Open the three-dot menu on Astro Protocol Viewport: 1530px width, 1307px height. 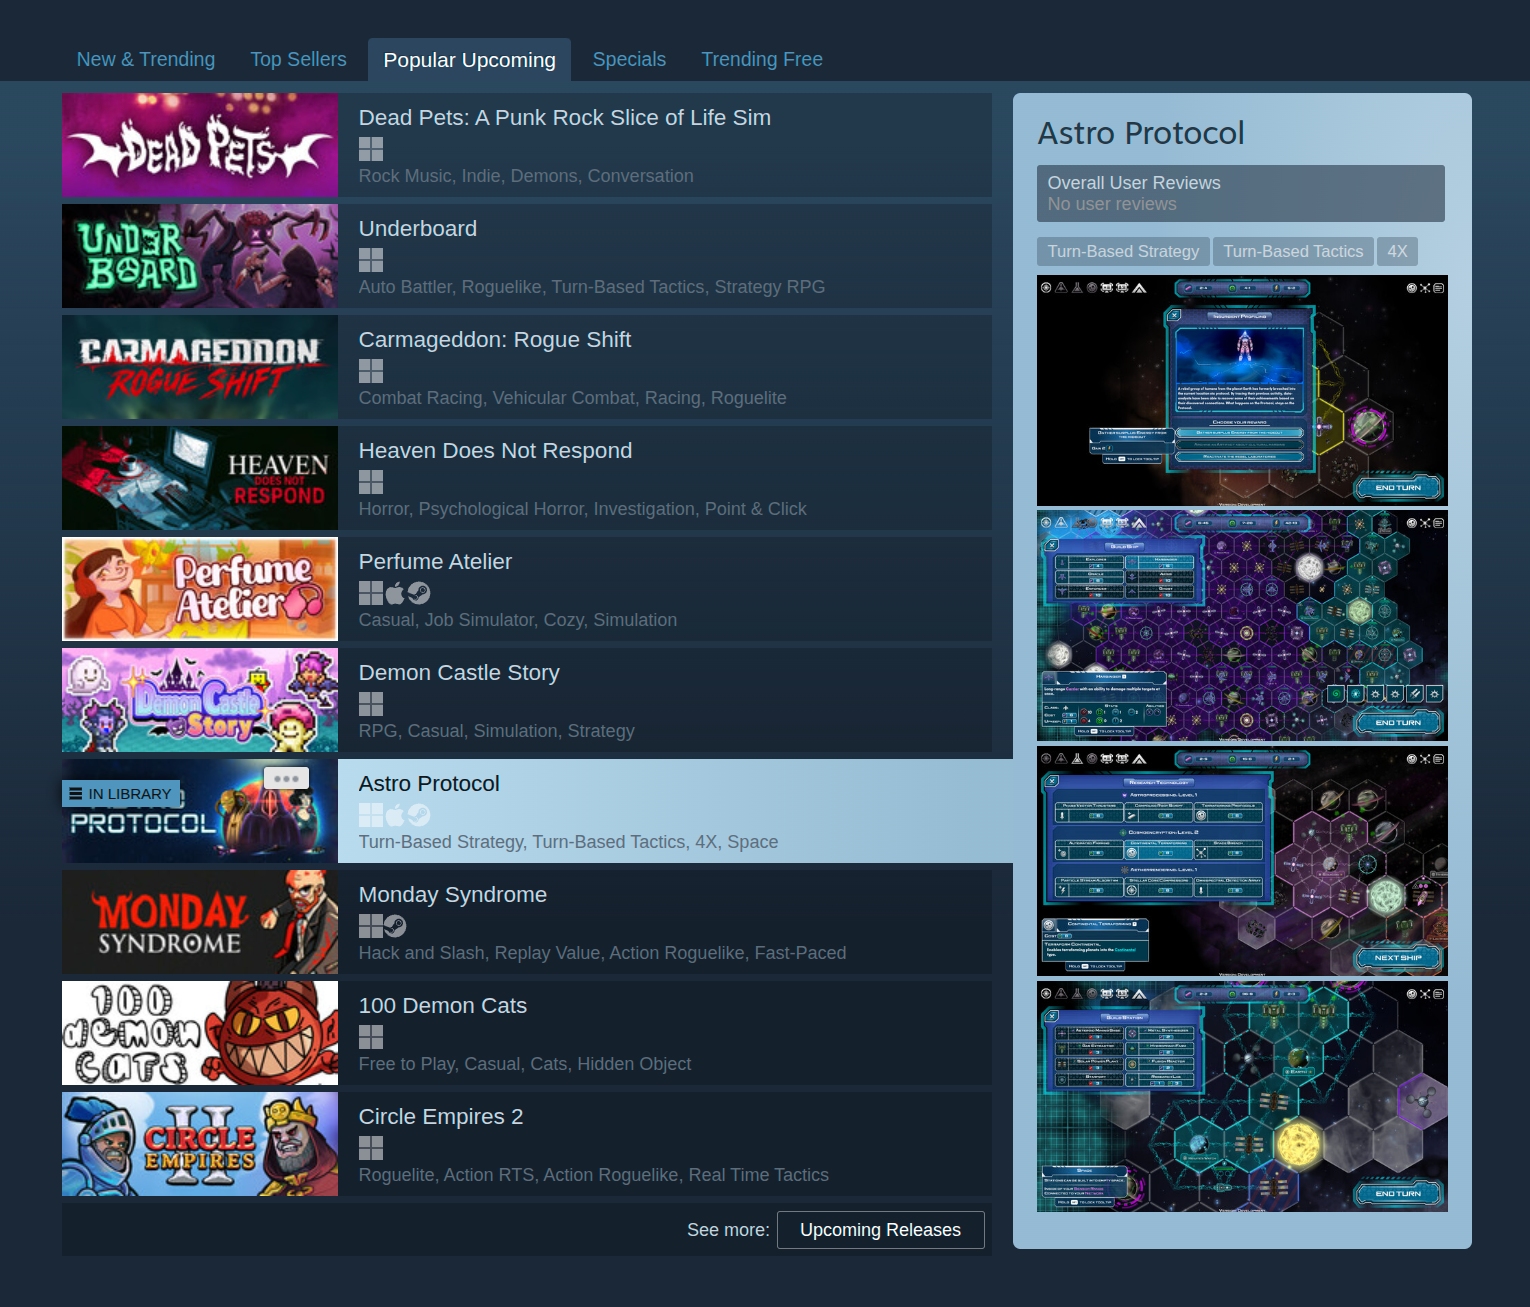point(286,778)
